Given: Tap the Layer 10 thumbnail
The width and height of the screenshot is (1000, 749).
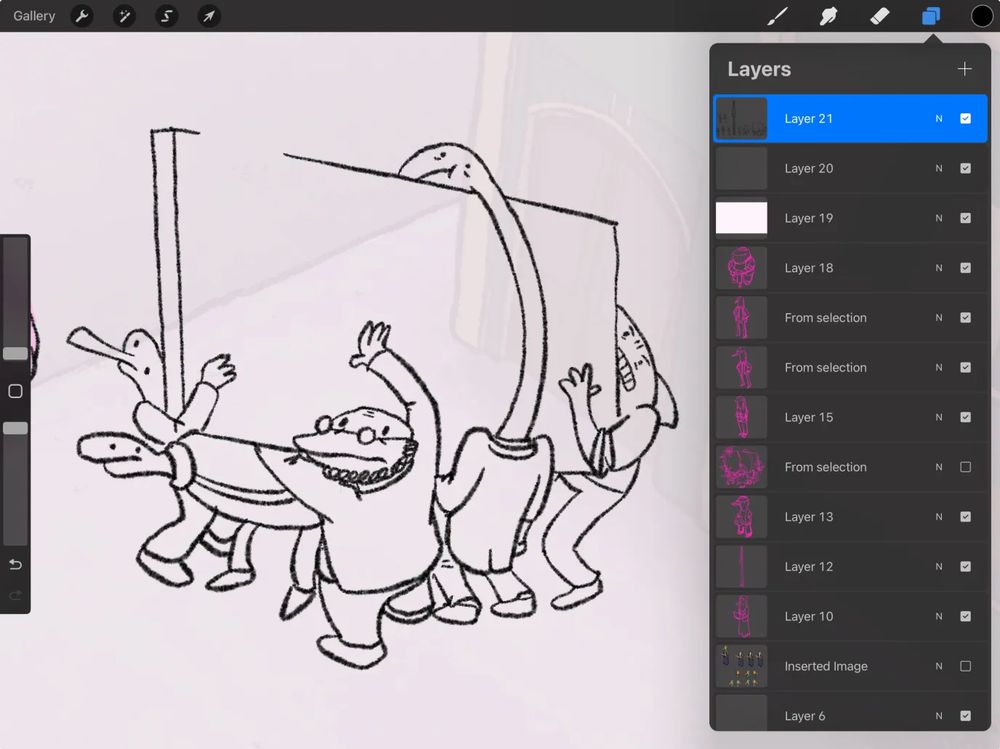Looking at the screenshot, I should 741,616.
